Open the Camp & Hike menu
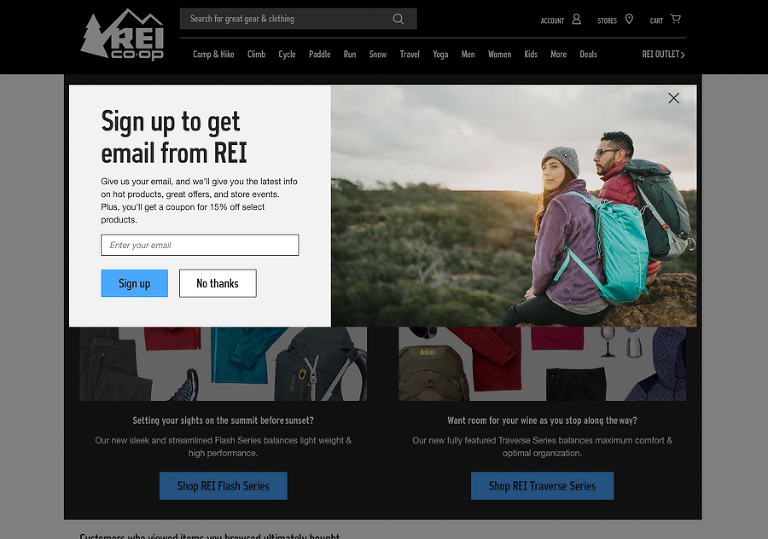 214,54
